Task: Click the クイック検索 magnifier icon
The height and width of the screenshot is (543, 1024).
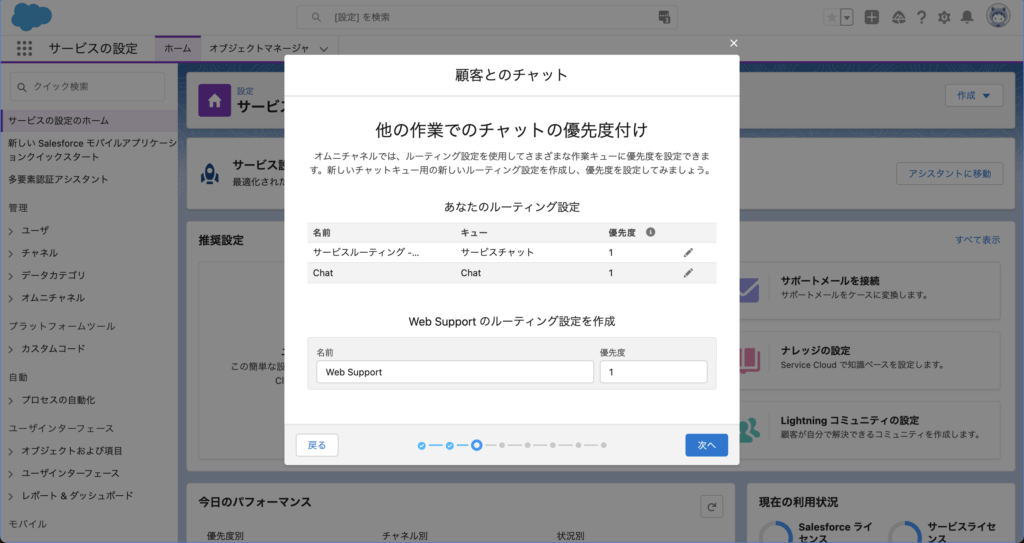Action: 22,87
